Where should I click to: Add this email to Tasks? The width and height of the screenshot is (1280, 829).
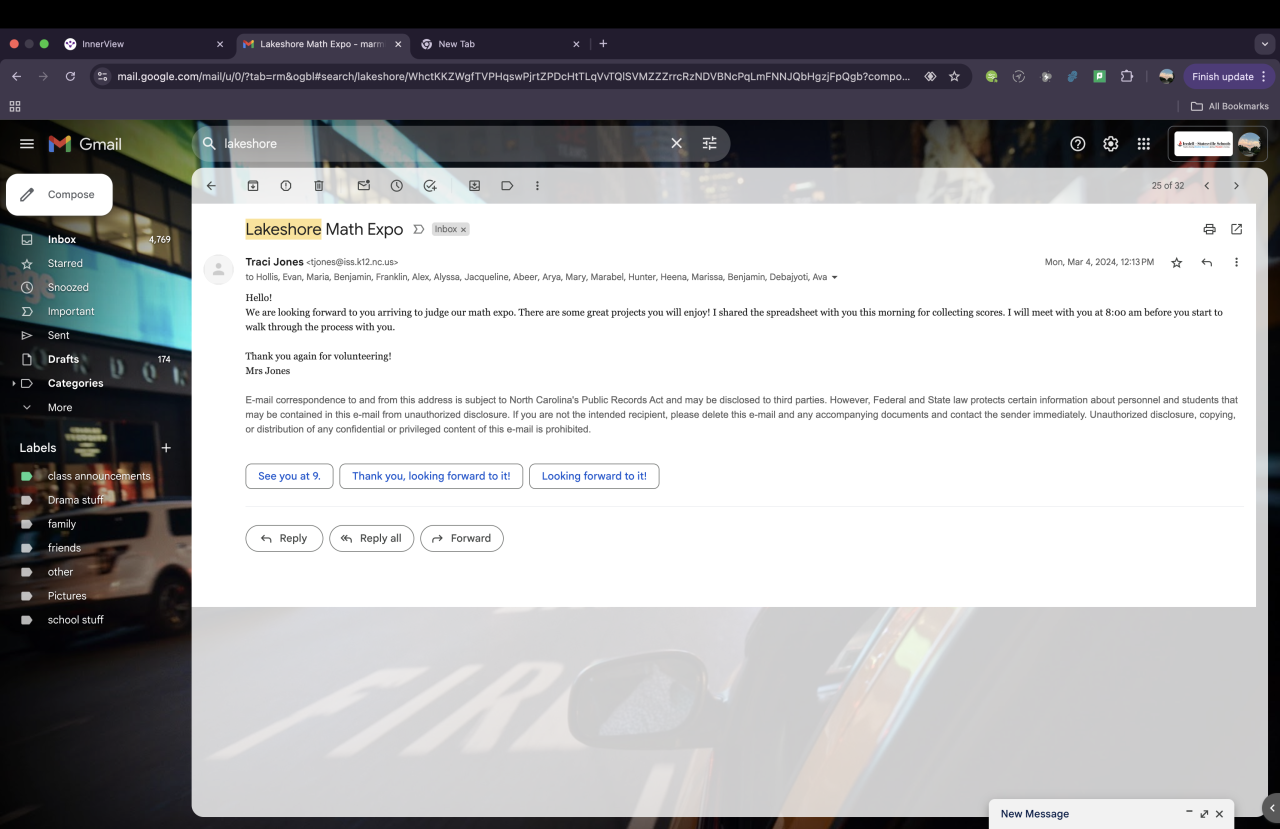coord(430,186)
